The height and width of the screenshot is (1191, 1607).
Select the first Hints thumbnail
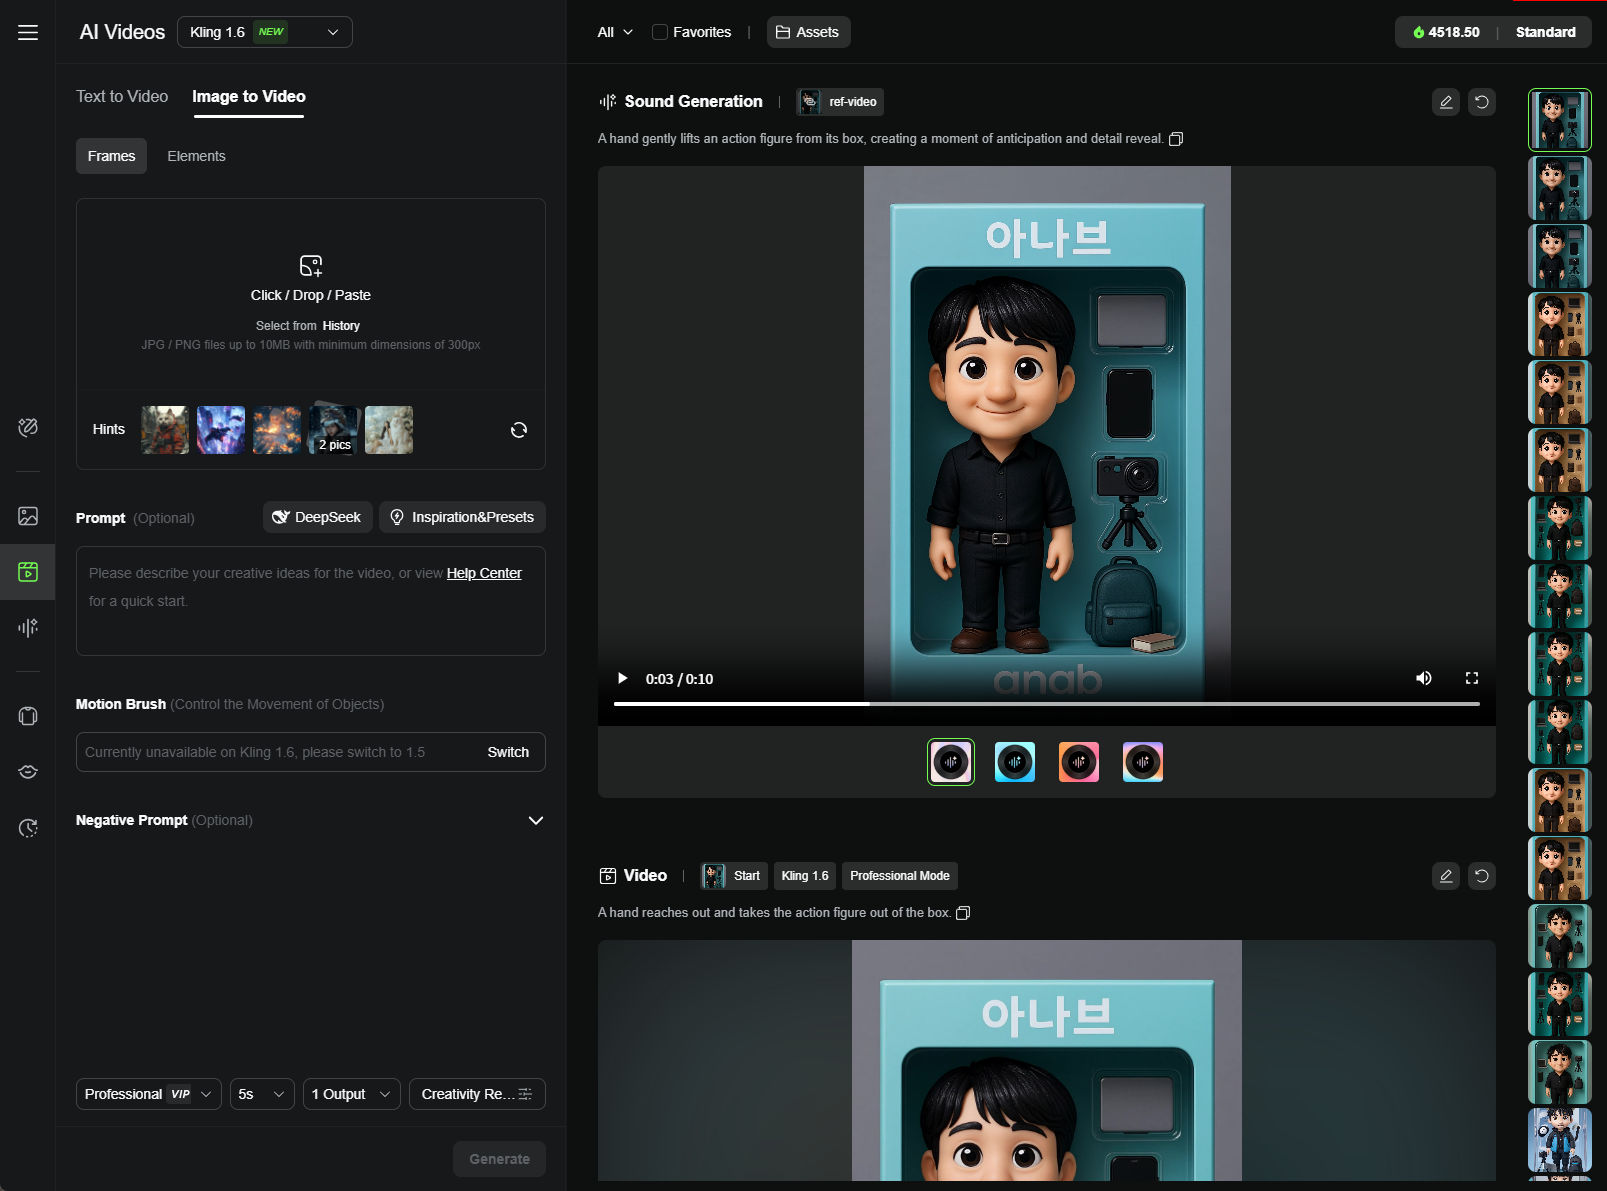click(x=165, y=430)
